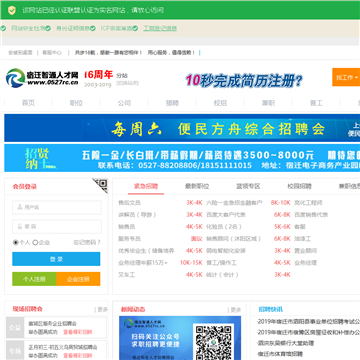Click the checkmark icon after 身份证明信息

93,28
